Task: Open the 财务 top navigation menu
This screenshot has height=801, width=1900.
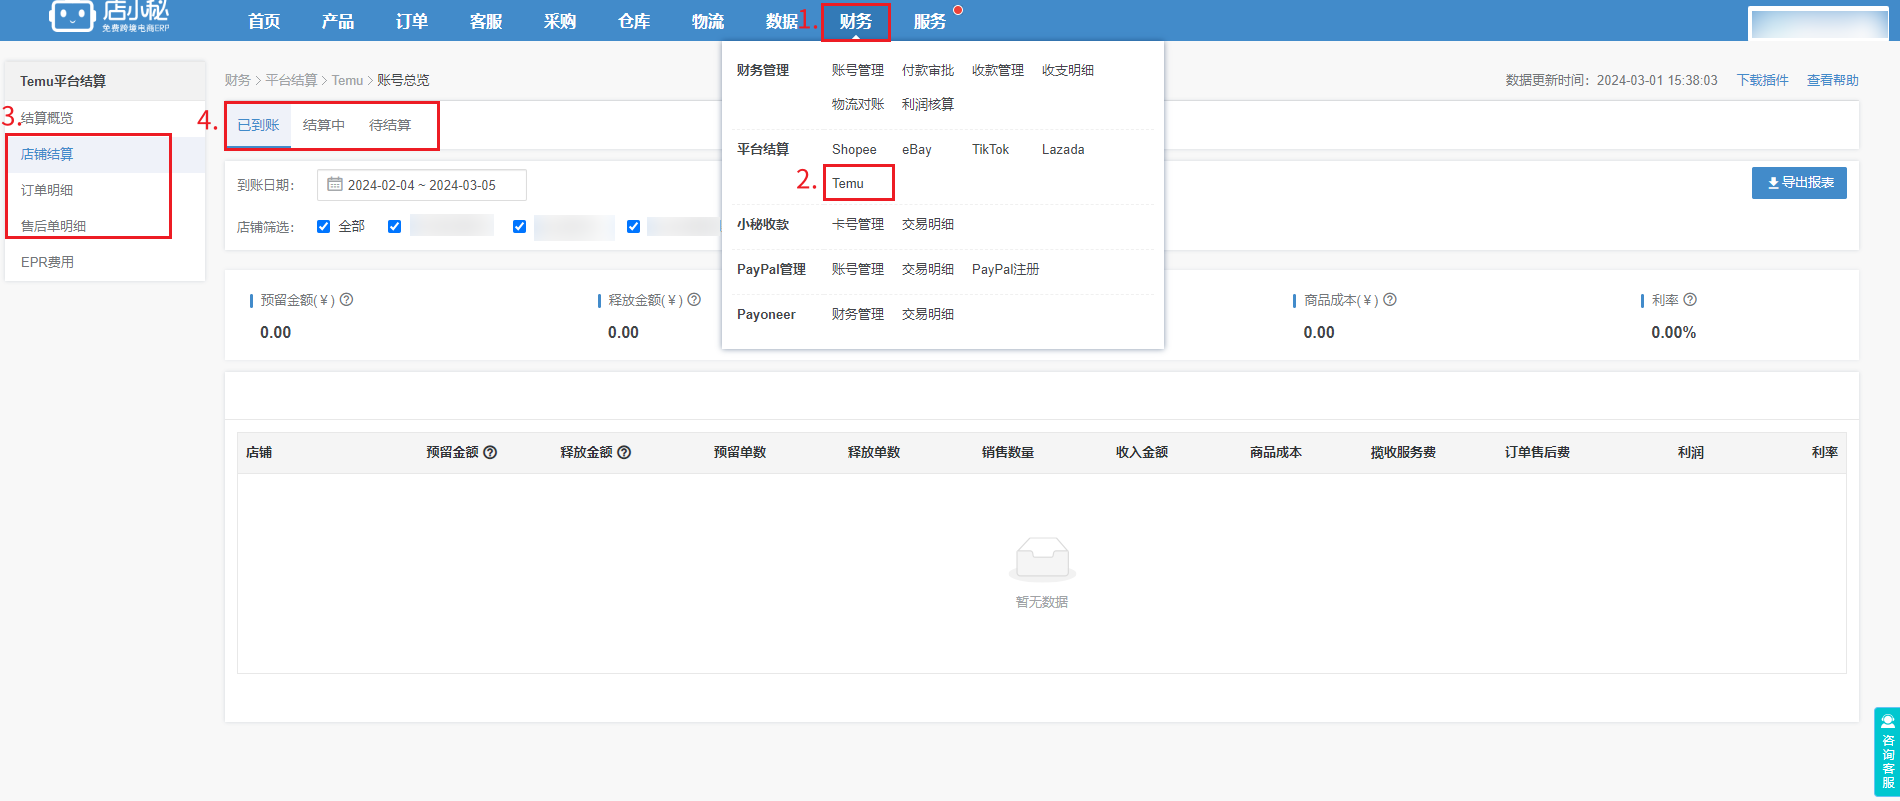Action: coord(856,21)
